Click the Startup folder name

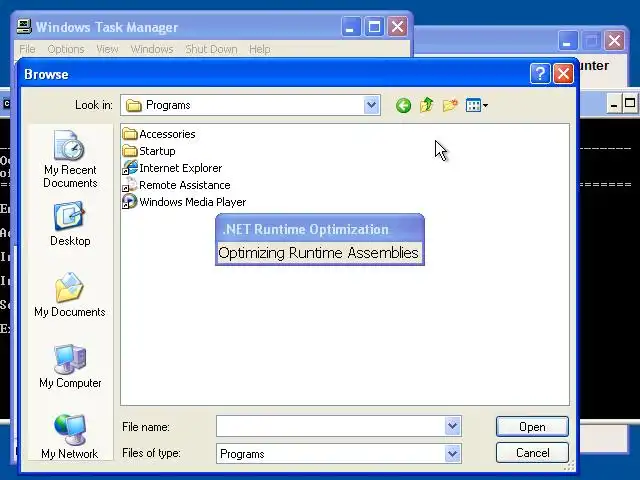[157, 151]
